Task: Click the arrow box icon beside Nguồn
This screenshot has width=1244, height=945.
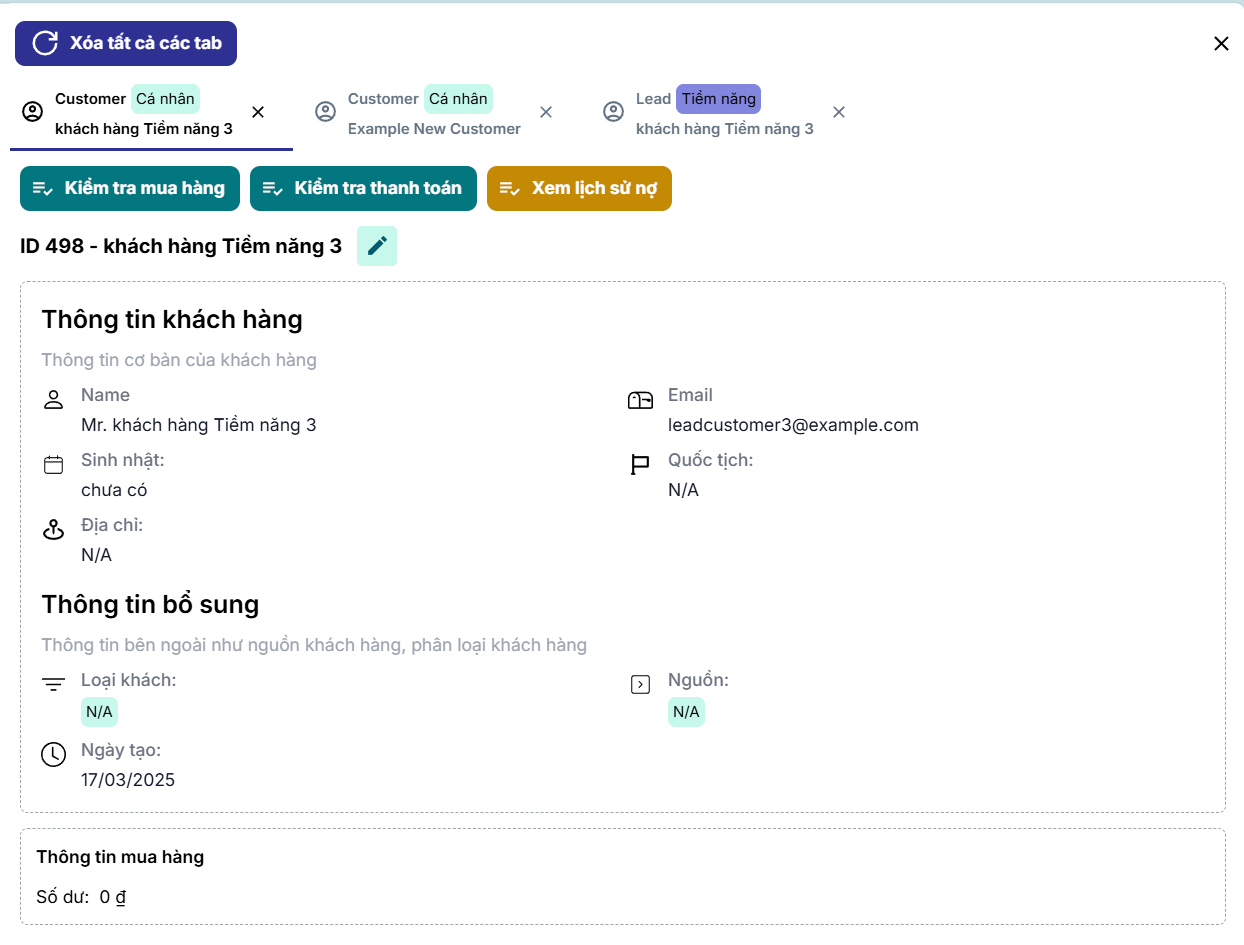Action: 640,685
